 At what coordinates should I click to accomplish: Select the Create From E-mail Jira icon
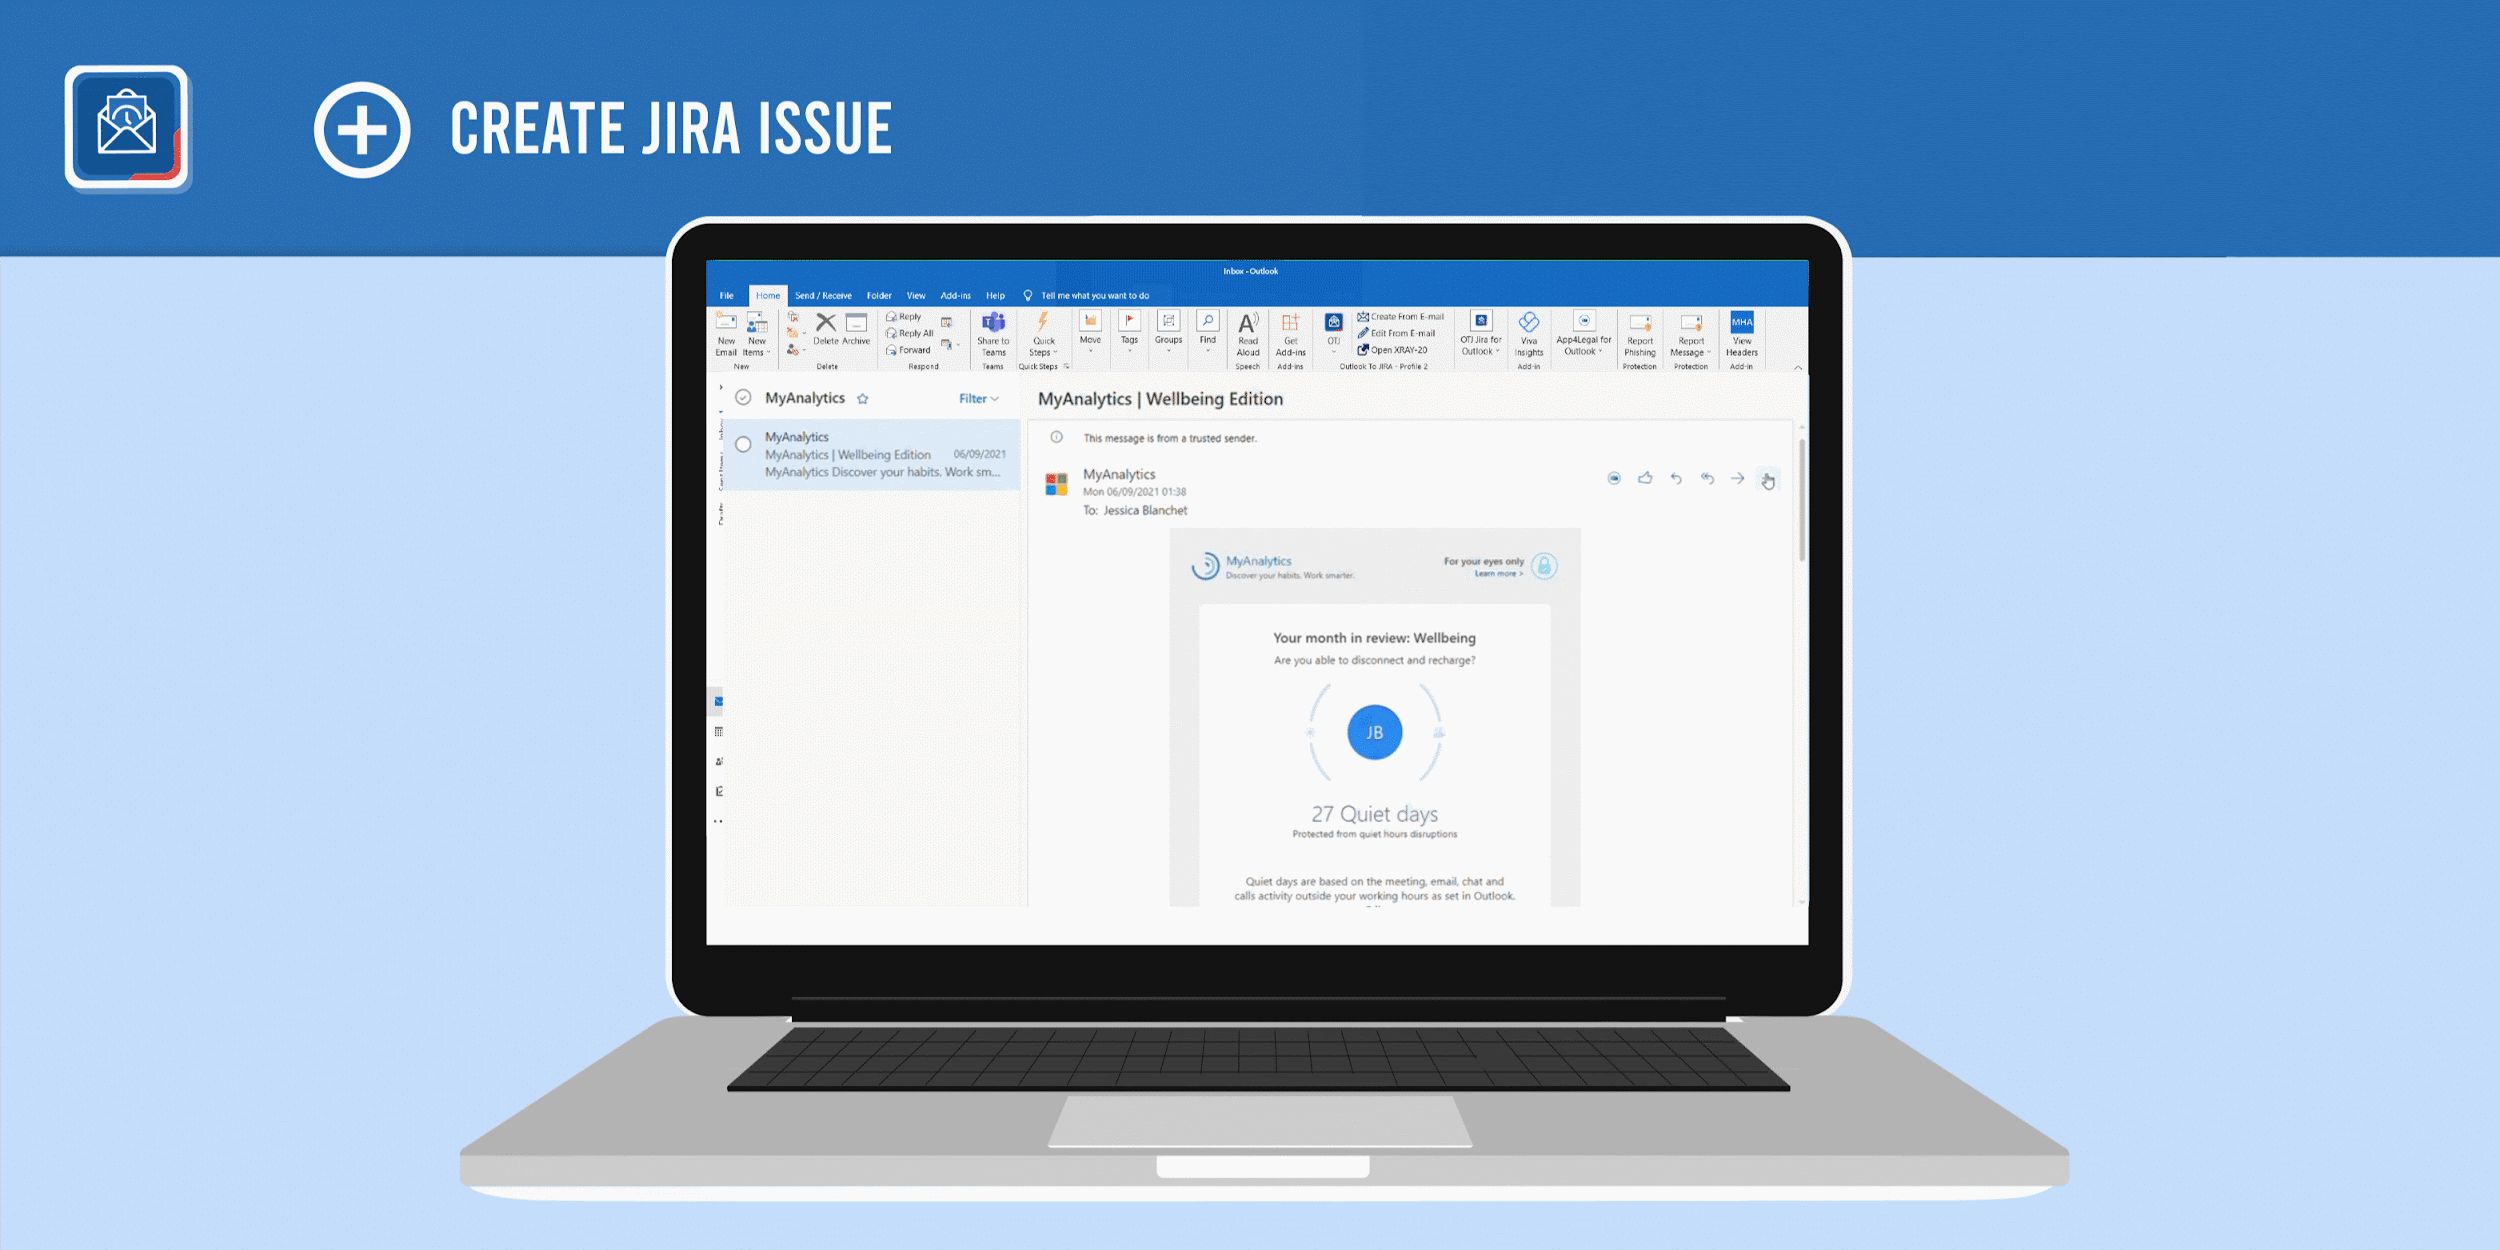(x=1363, y=317)
